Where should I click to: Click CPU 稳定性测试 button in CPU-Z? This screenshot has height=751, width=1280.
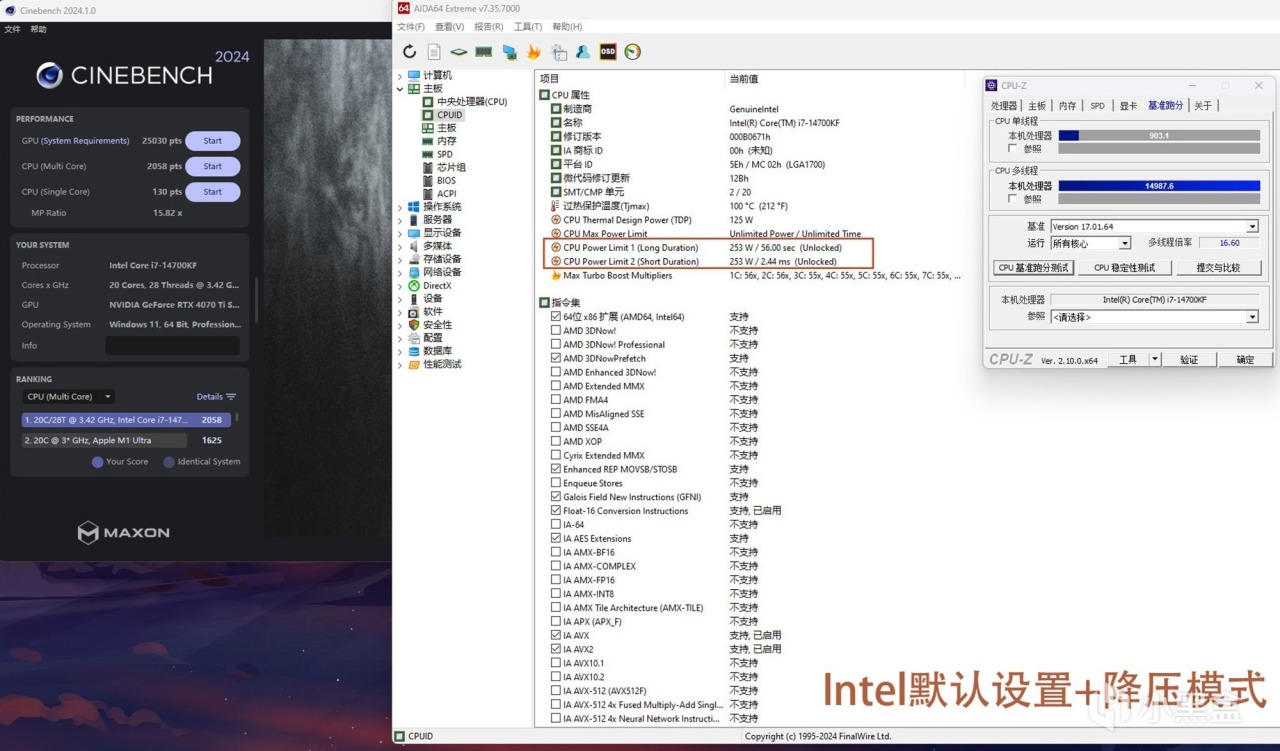(1124, 268)
